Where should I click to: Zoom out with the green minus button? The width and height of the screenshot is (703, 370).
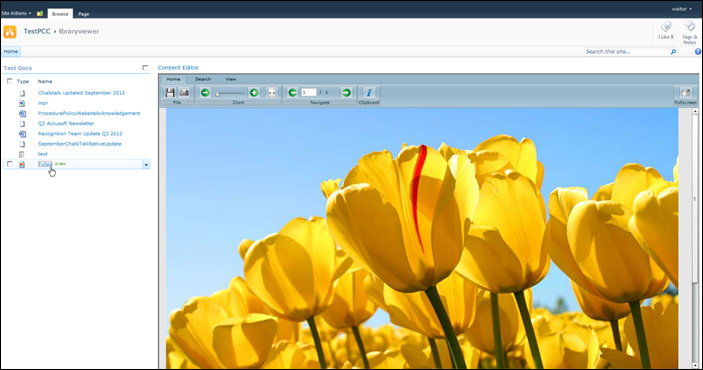[x=205, y=93]
